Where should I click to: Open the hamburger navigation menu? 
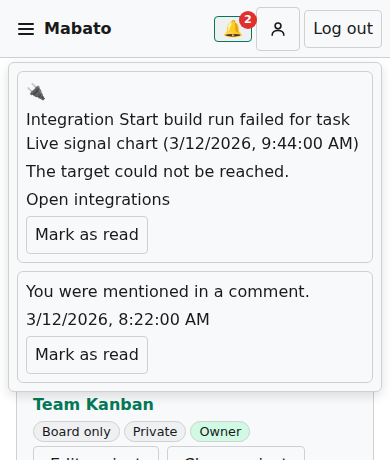[x=26, y=29]
